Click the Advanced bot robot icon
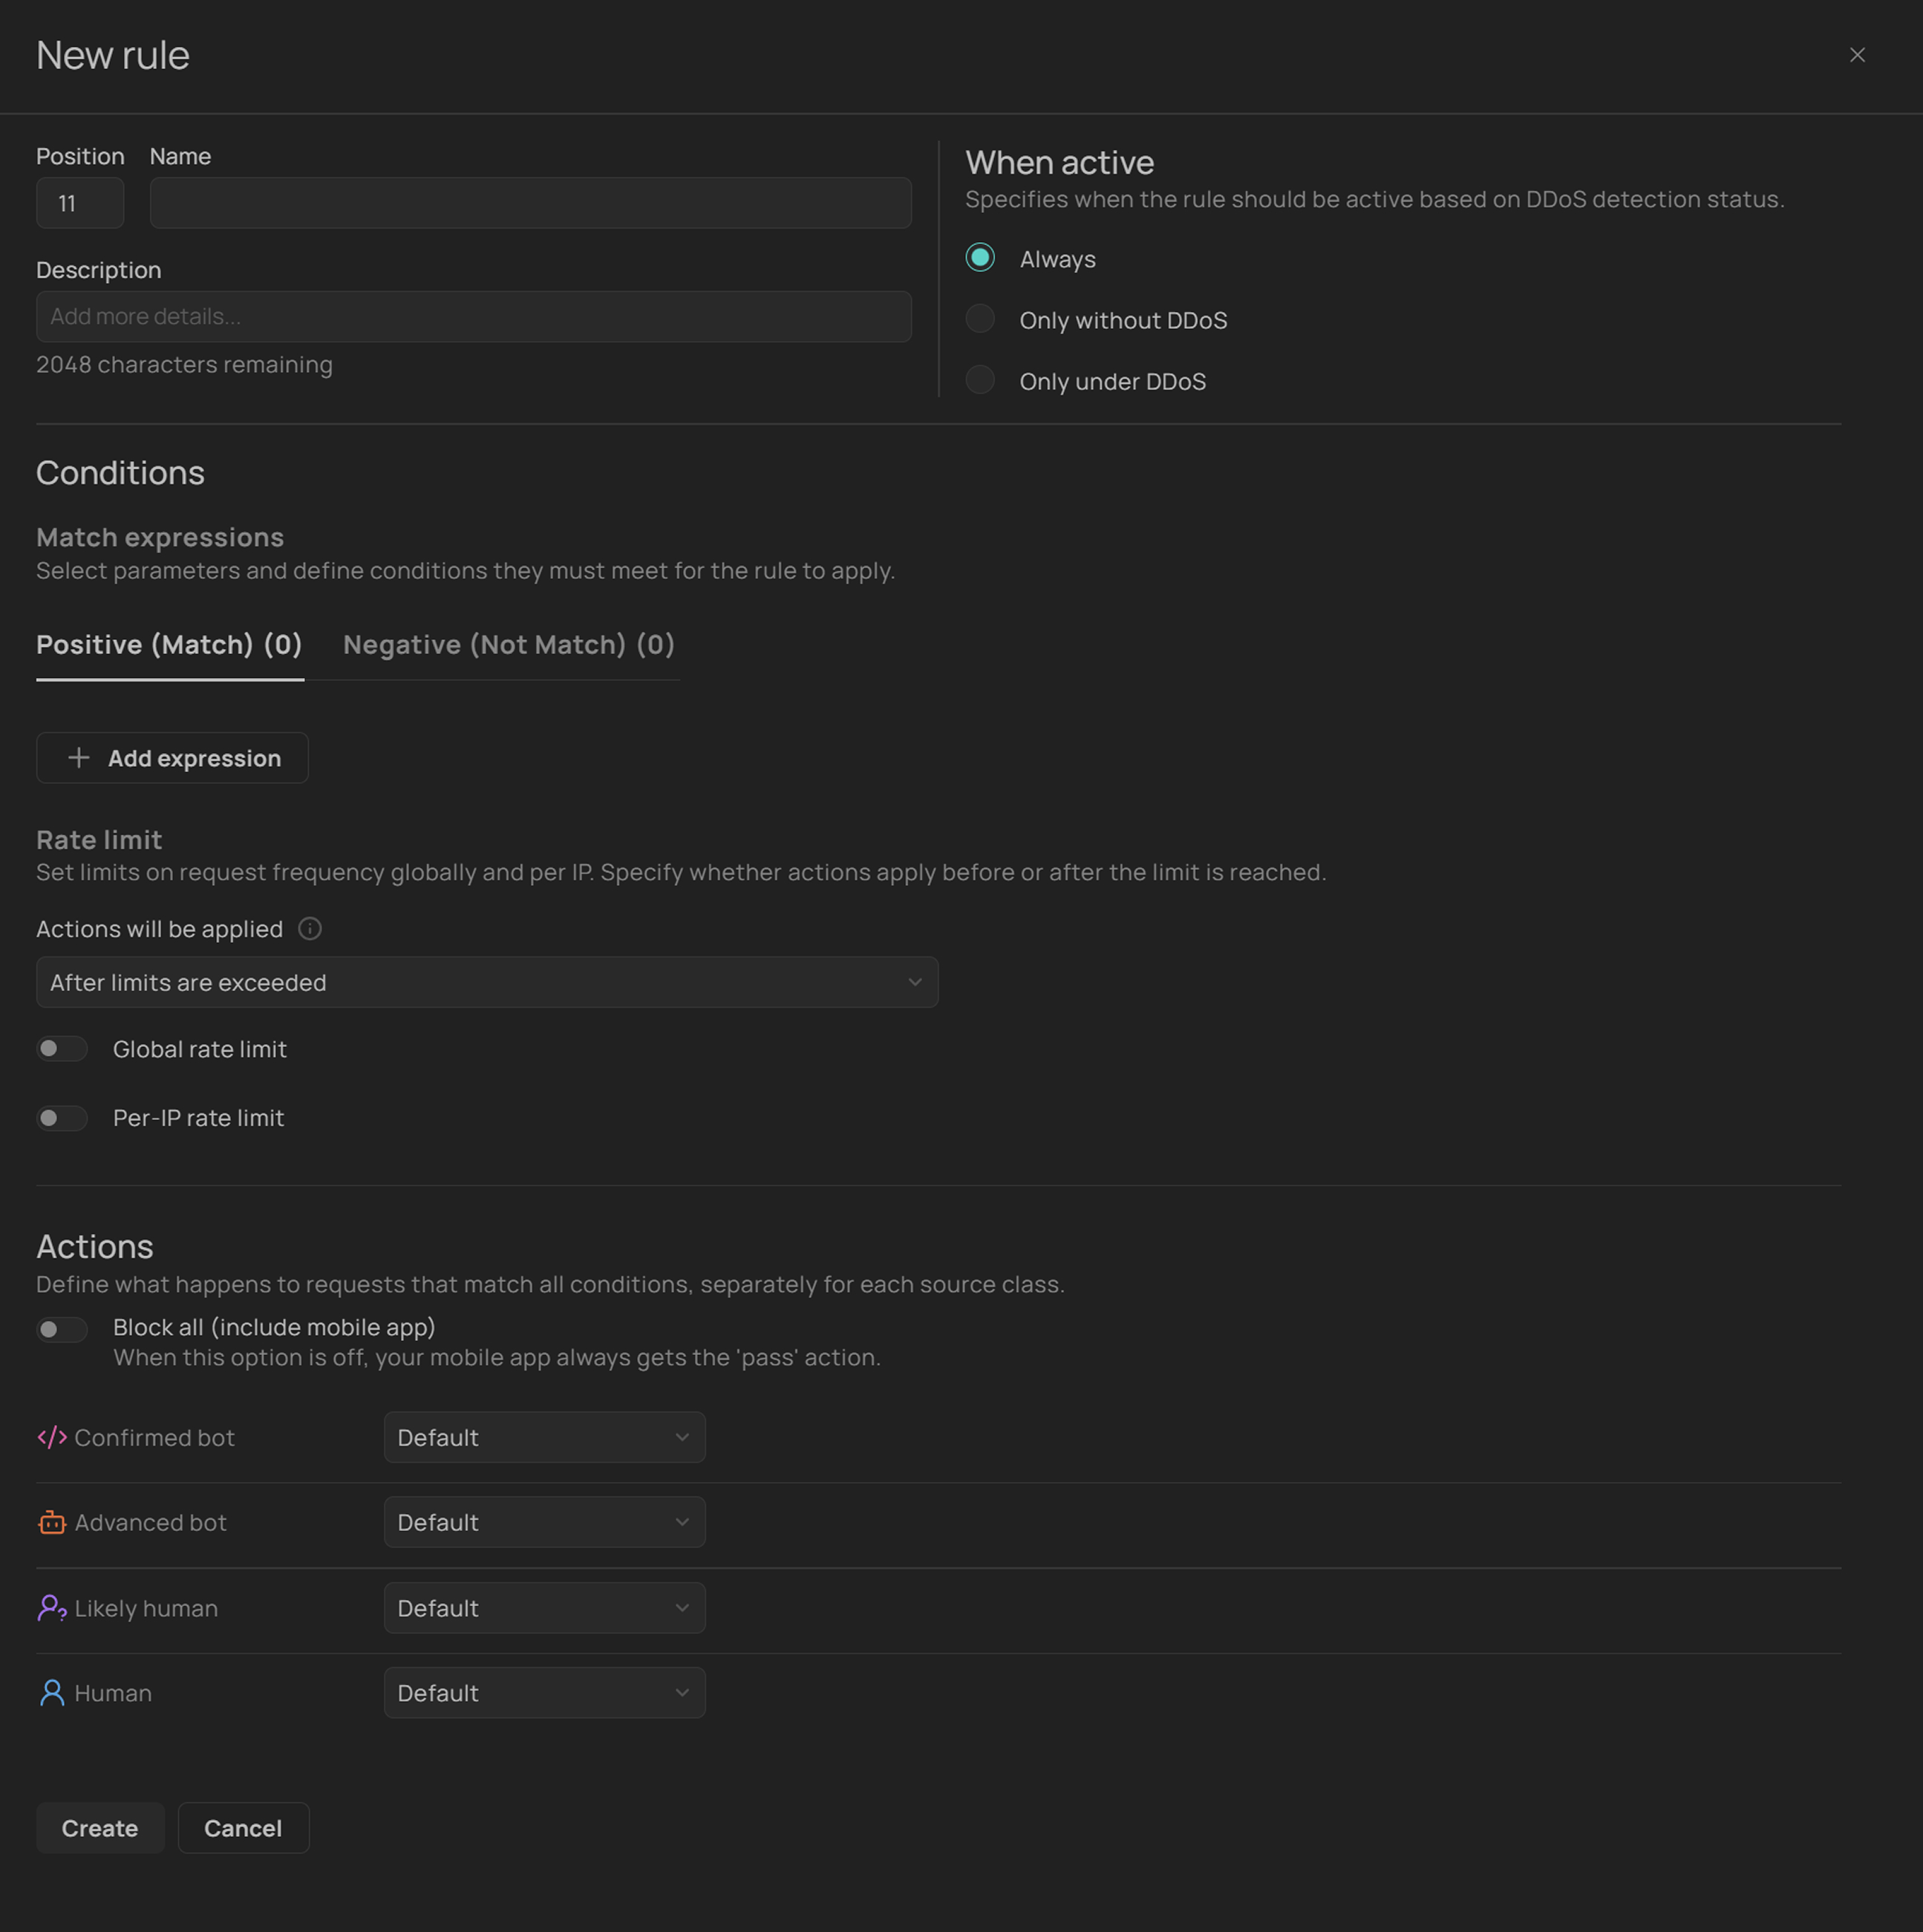1923x1932 pixels. pyautogui.click(x=52, y=1522)
